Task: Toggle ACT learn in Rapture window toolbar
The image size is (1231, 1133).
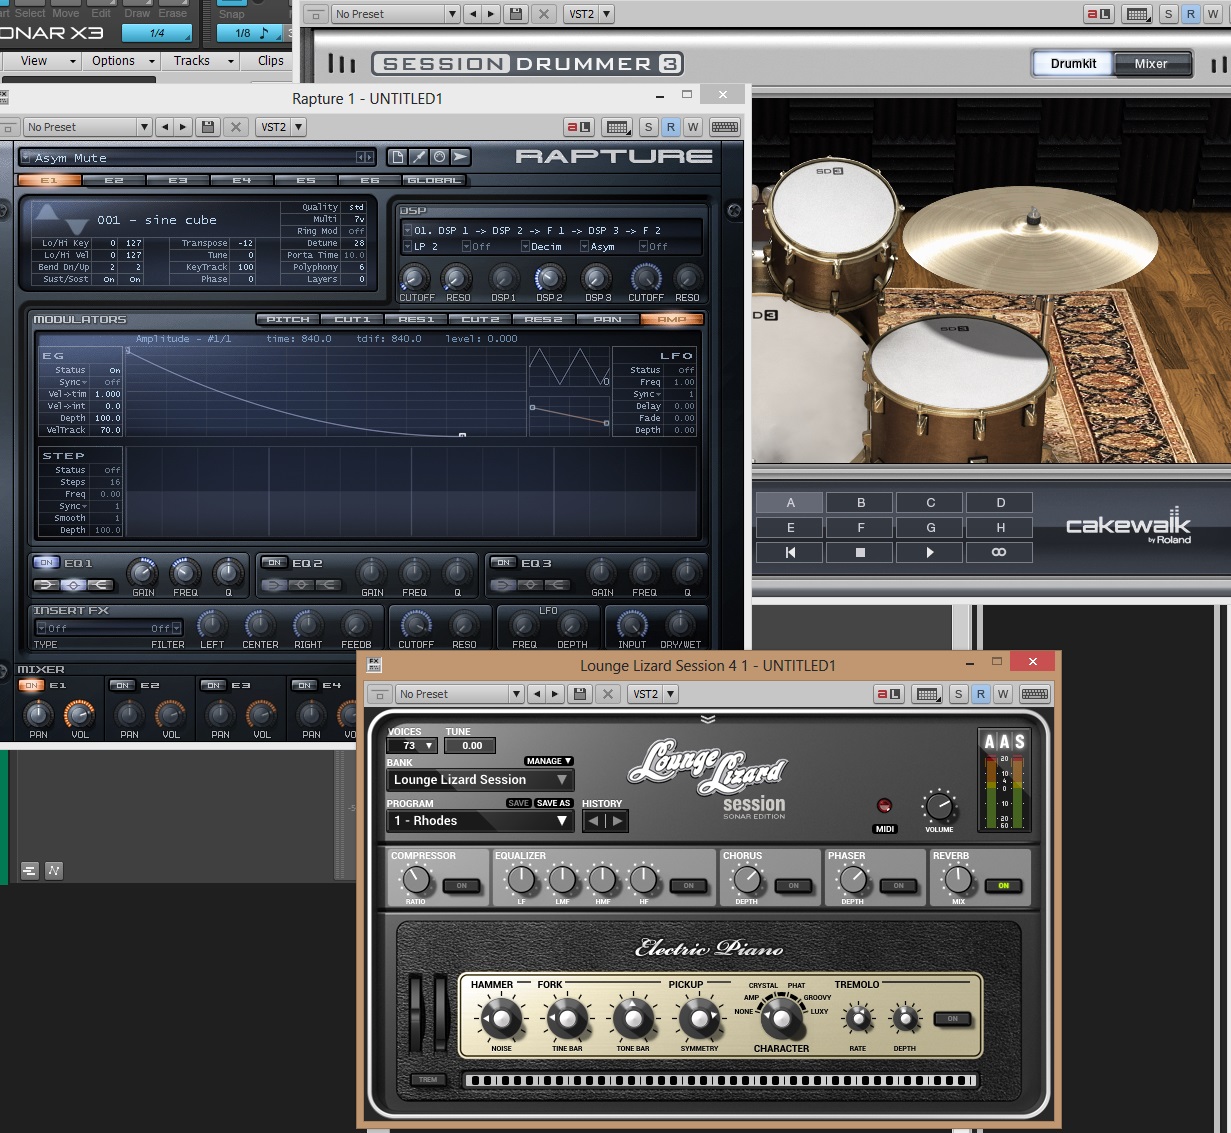Action: (x=578, y=127)
